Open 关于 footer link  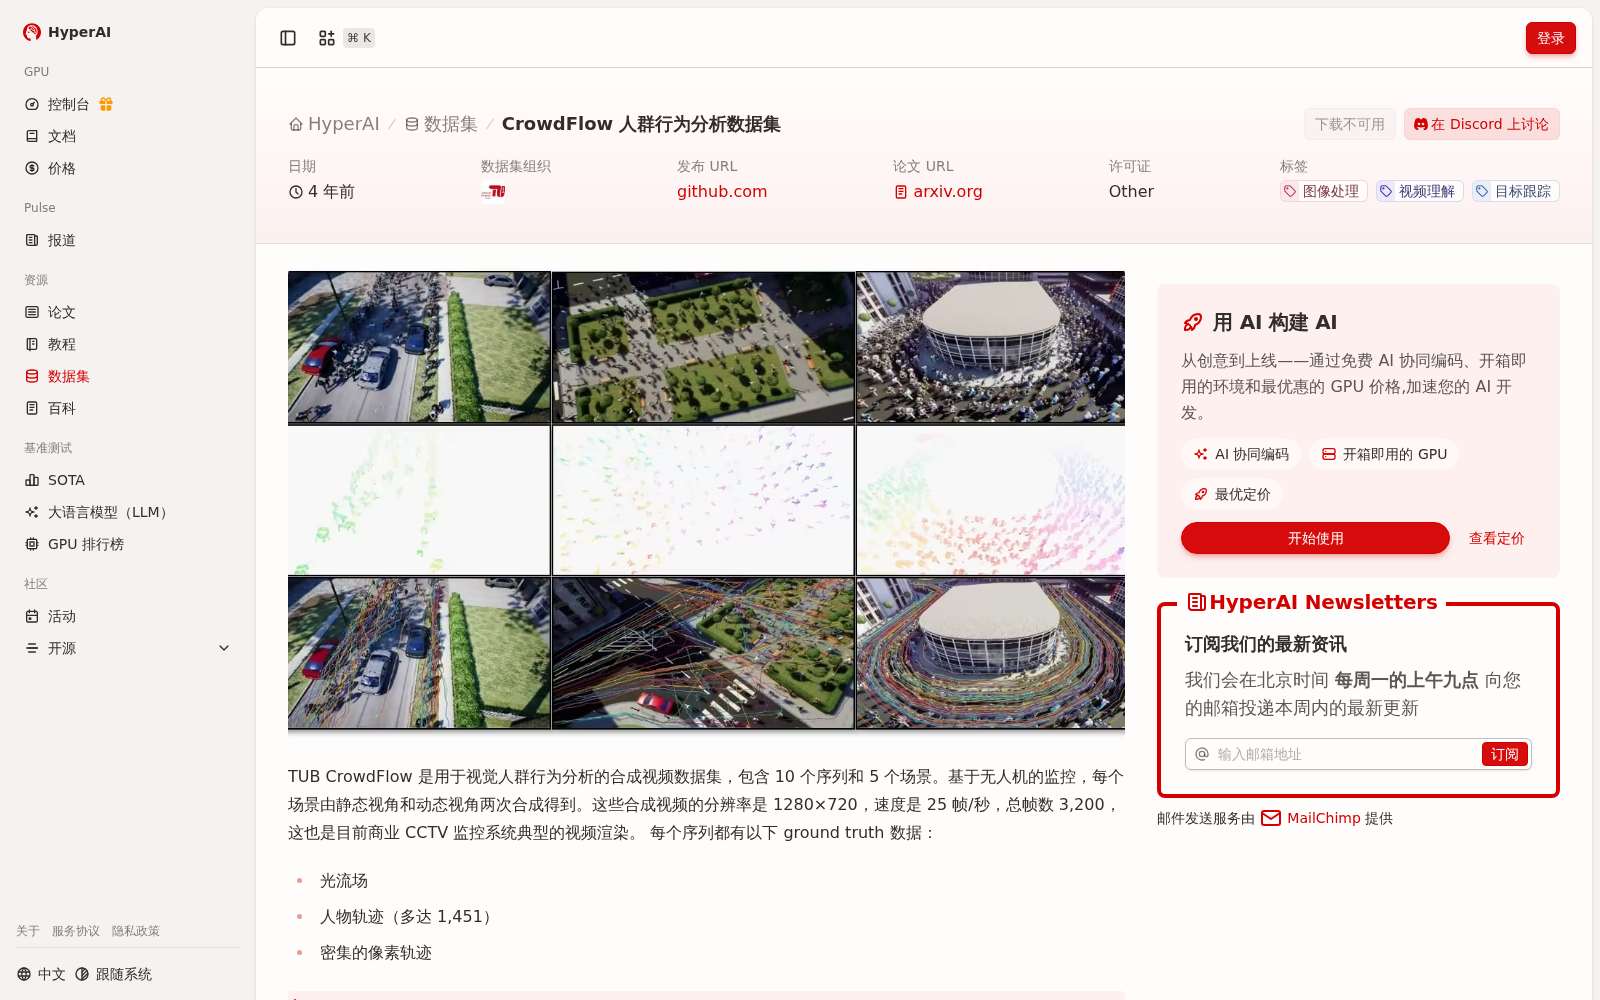click(x=28, y=931)
